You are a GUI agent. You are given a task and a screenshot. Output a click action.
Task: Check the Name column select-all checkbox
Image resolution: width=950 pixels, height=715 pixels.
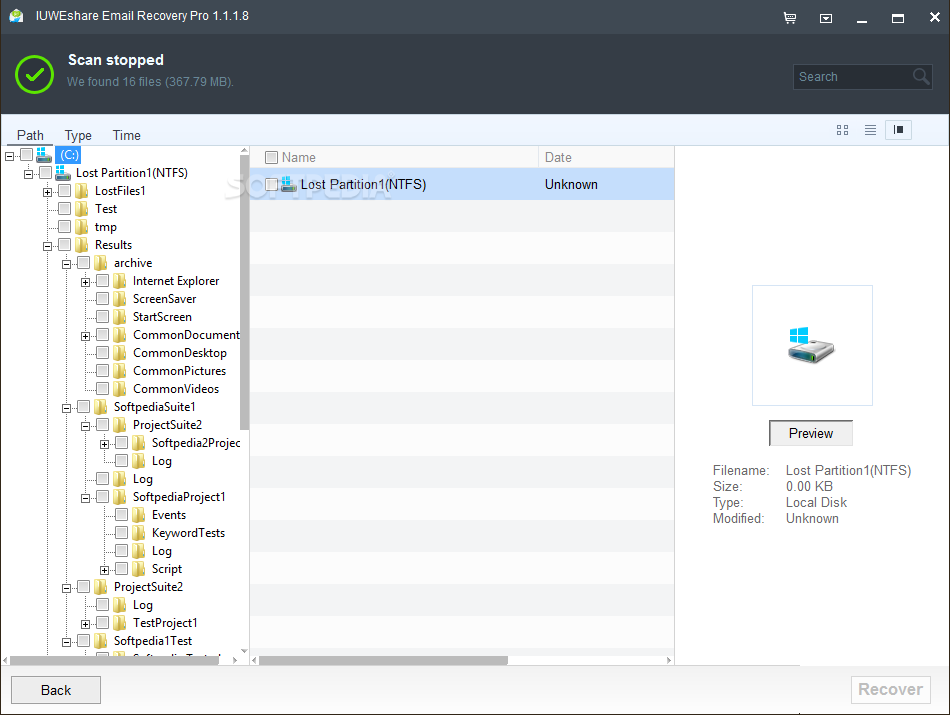pos(271,158)
